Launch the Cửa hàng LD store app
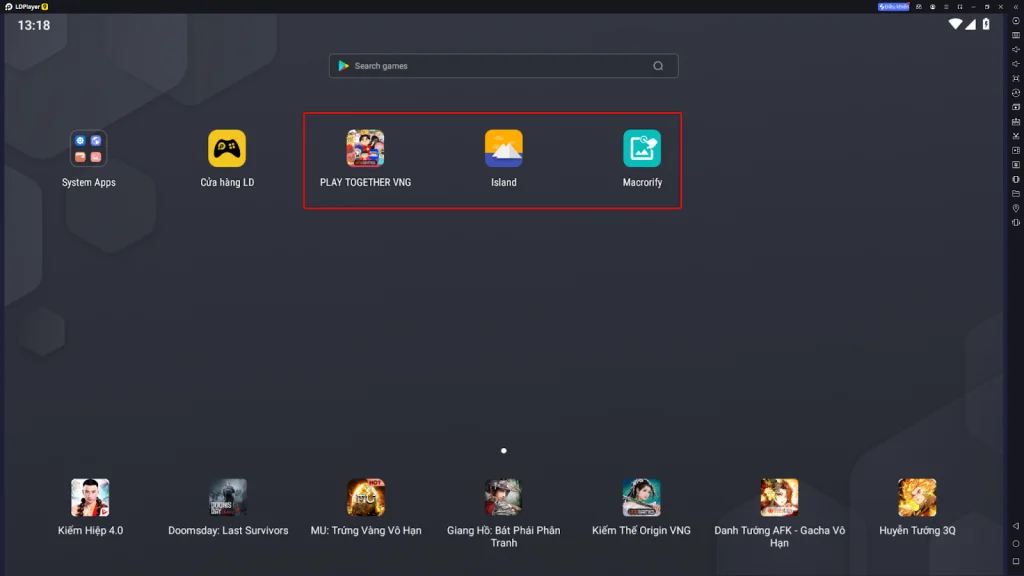1024x576 pixels. [x=227, y=149]
